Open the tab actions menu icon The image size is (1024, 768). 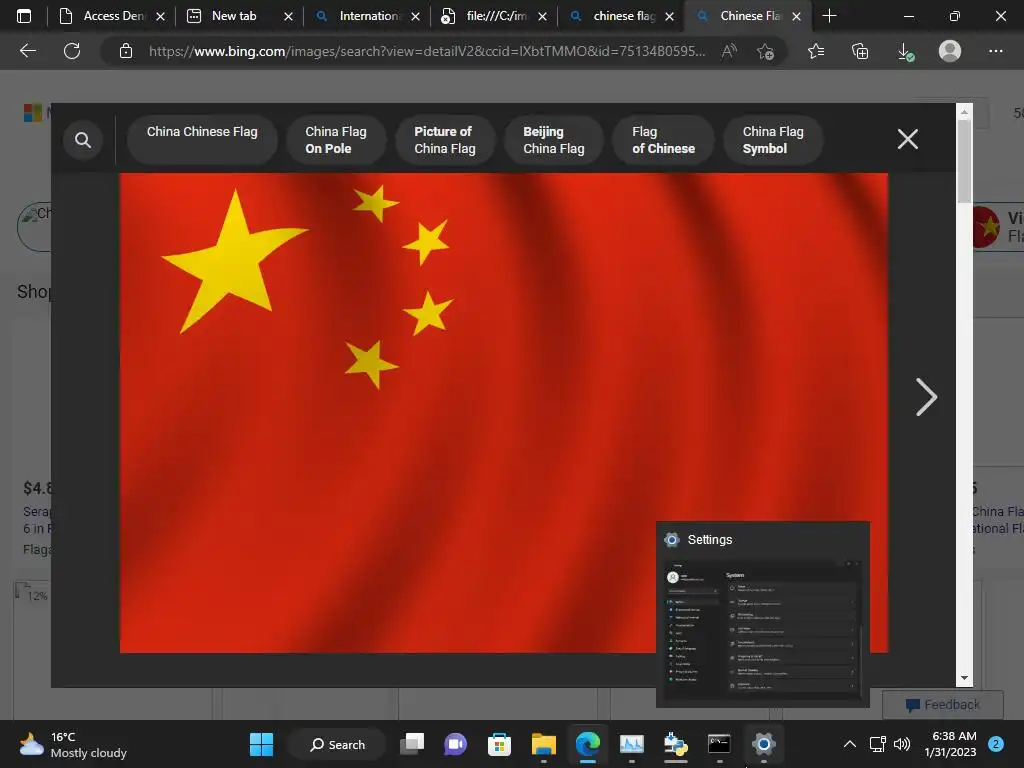pyautogui.click(x=24, y=16)
